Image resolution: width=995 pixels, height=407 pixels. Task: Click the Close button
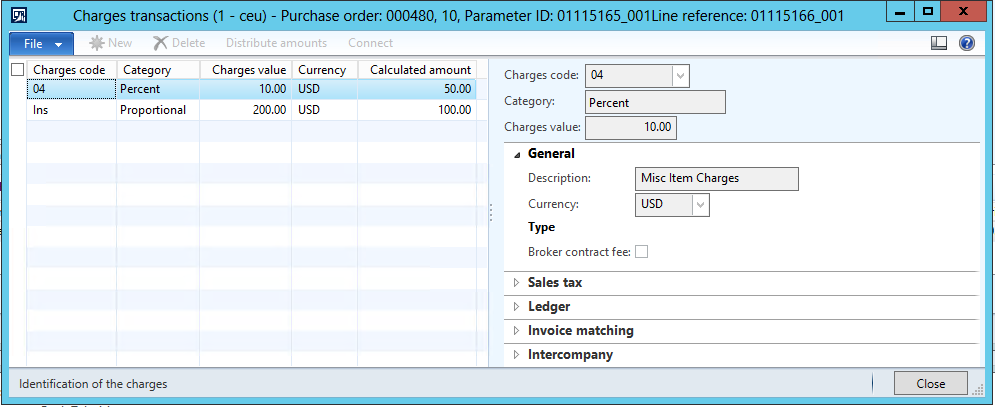[930, 383]
